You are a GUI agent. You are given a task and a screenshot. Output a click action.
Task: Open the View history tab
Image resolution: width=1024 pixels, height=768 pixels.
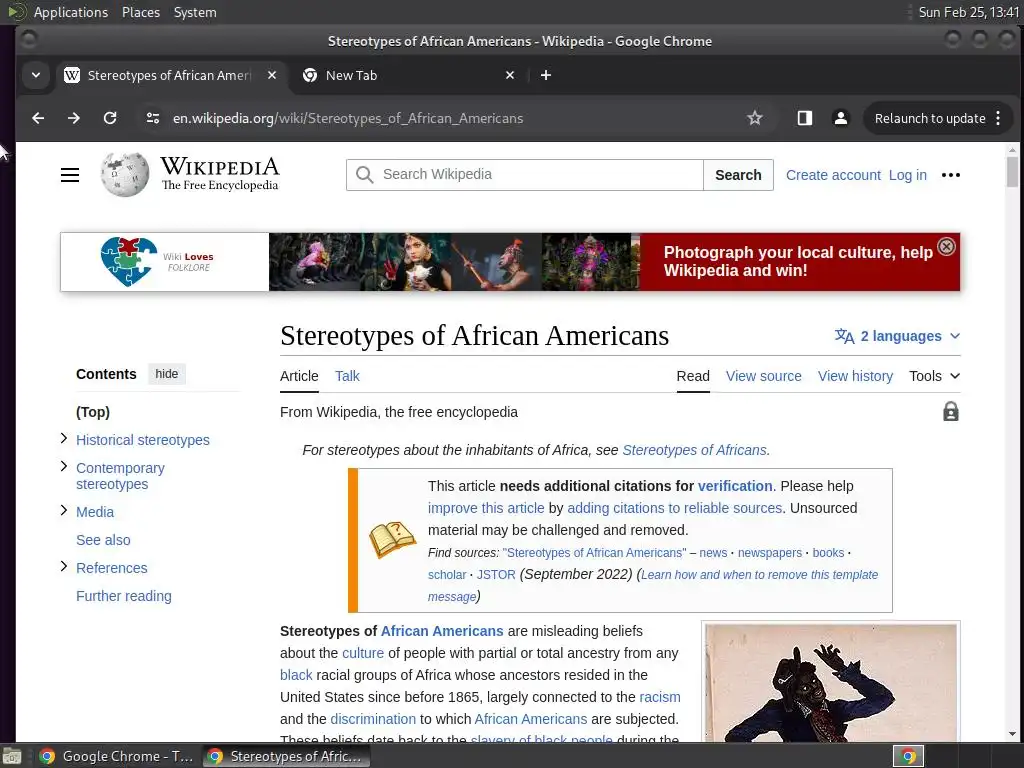pyautogui.click(x=856, y=376)
